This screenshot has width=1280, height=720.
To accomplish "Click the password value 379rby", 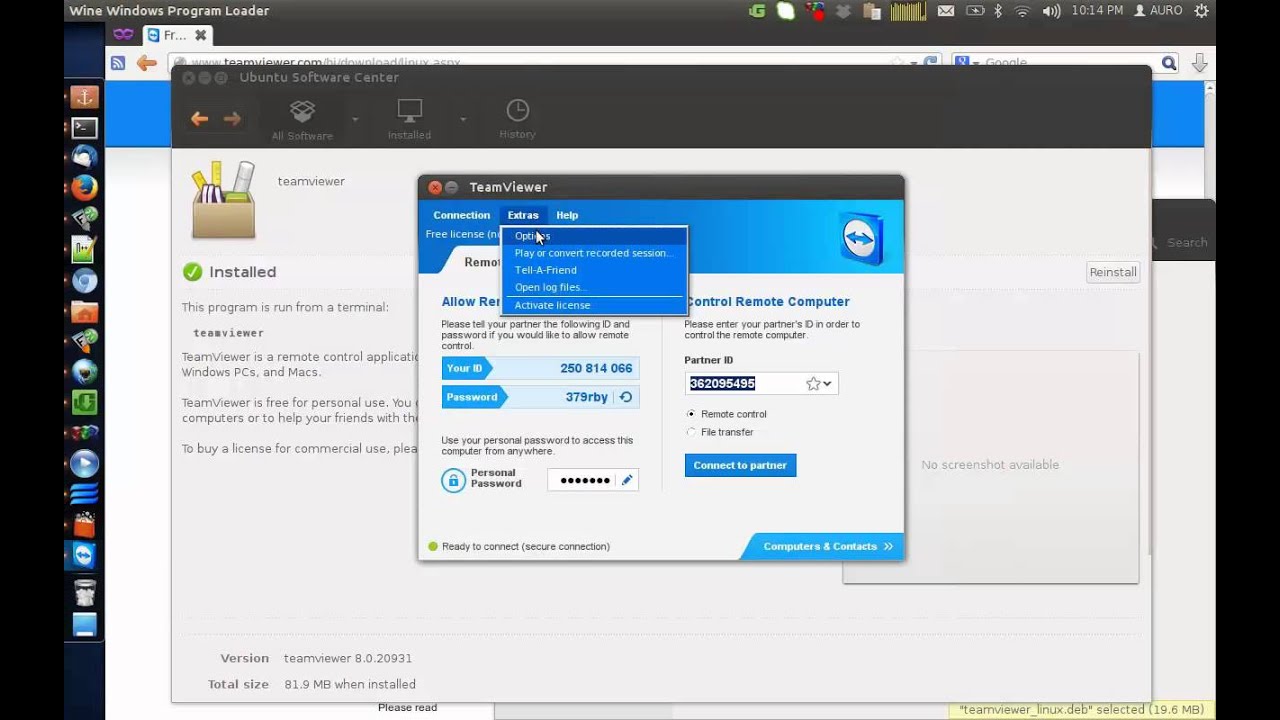I will [587, 397].
